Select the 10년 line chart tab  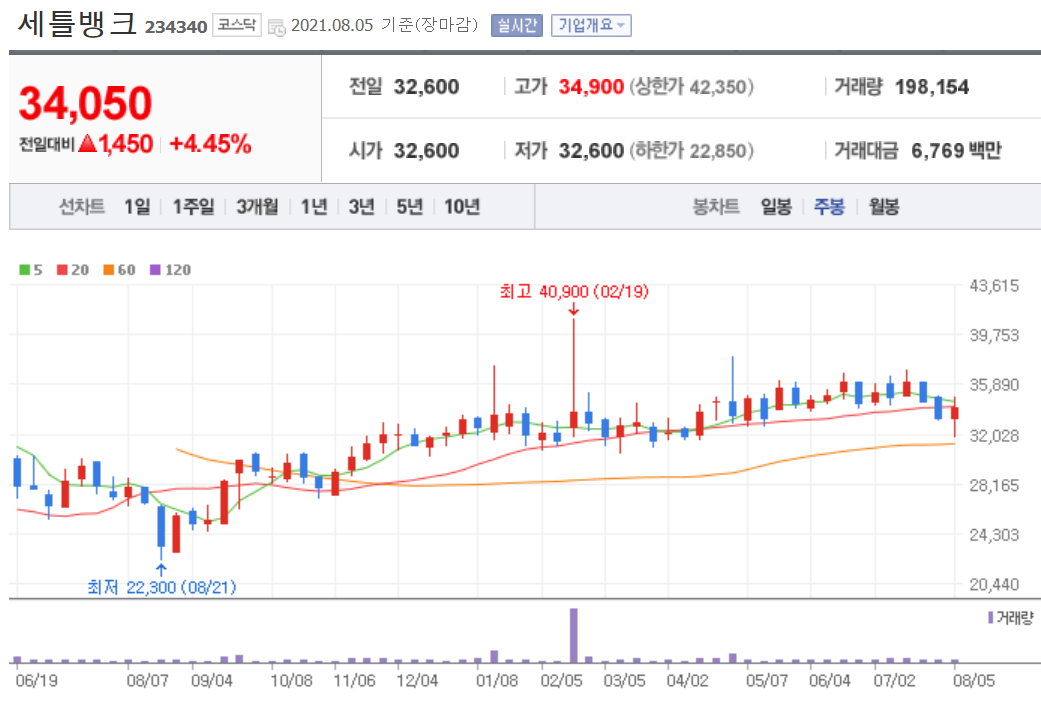tap(462, 207)
